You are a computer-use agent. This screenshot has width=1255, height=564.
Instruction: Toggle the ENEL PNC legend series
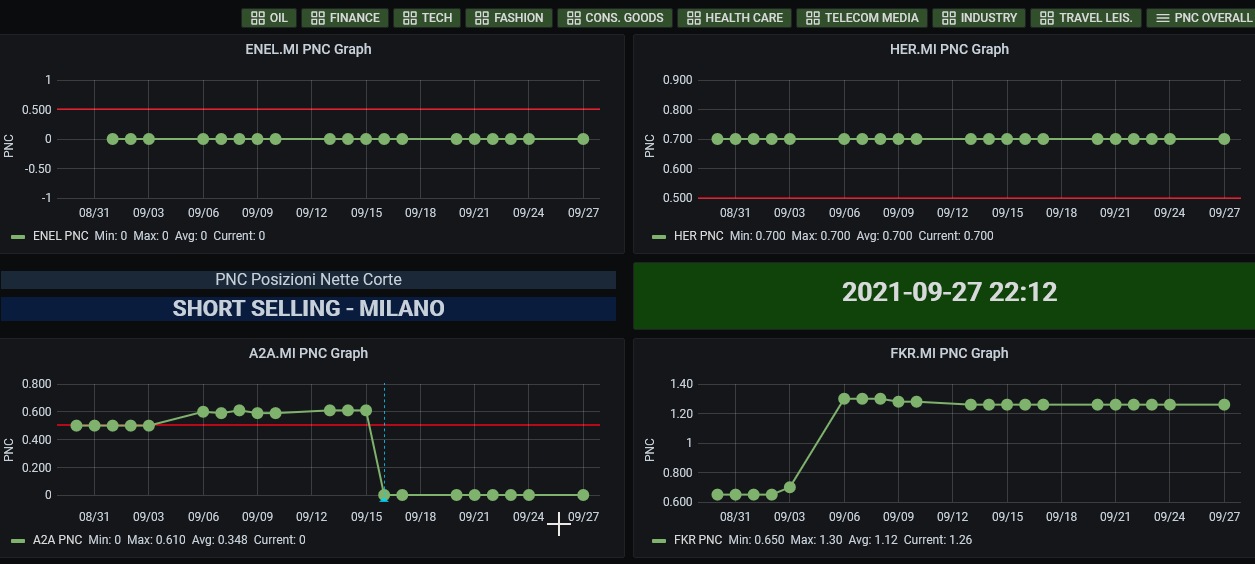(60, 236)
